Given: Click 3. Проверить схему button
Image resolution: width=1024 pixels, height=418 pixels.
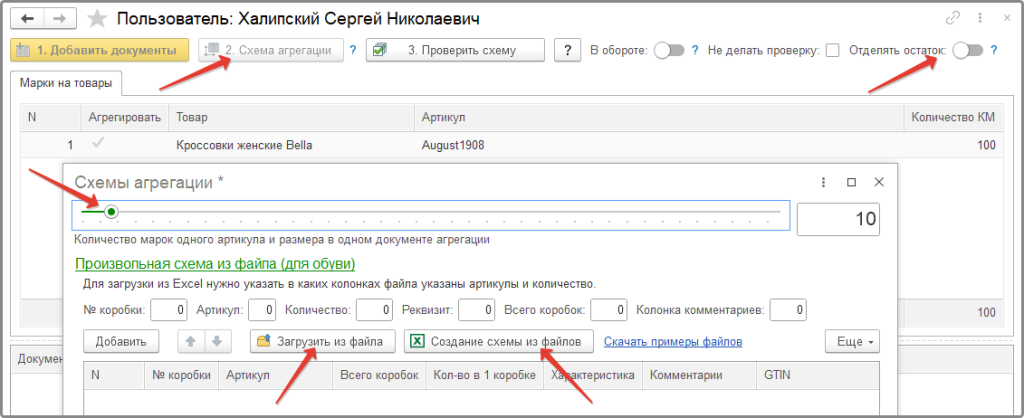Looking at the screenshot, I should point(455,50).
